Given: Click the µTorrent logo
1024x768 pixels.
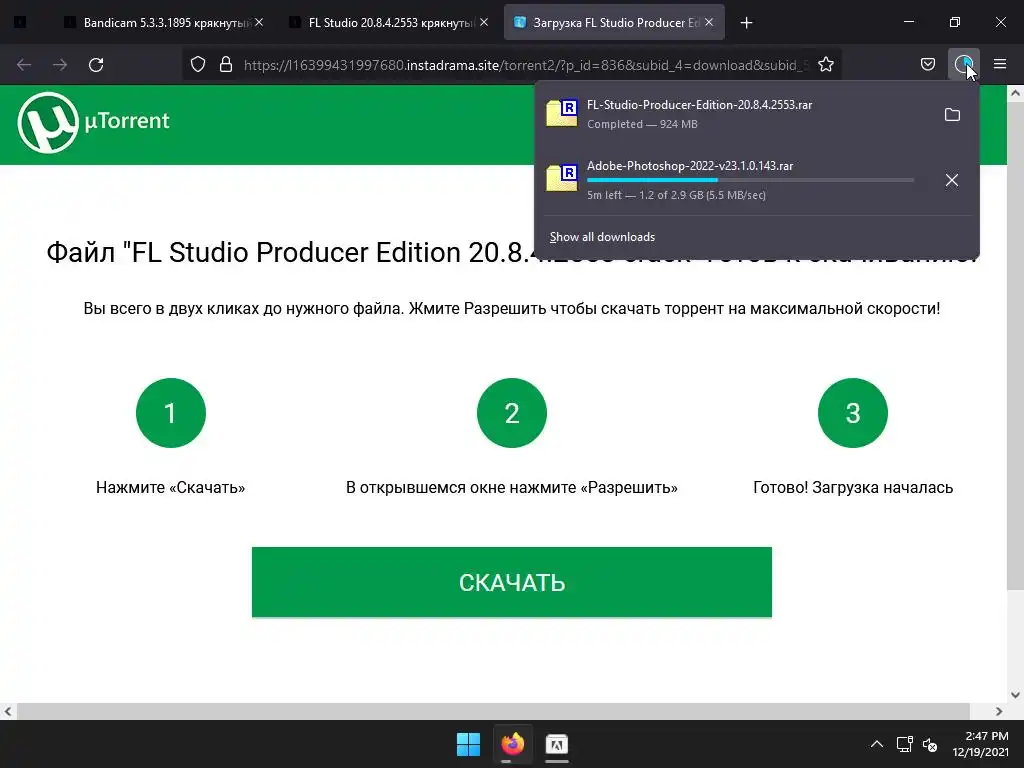Looking at the screenshot, I should [x=93, y=123].
